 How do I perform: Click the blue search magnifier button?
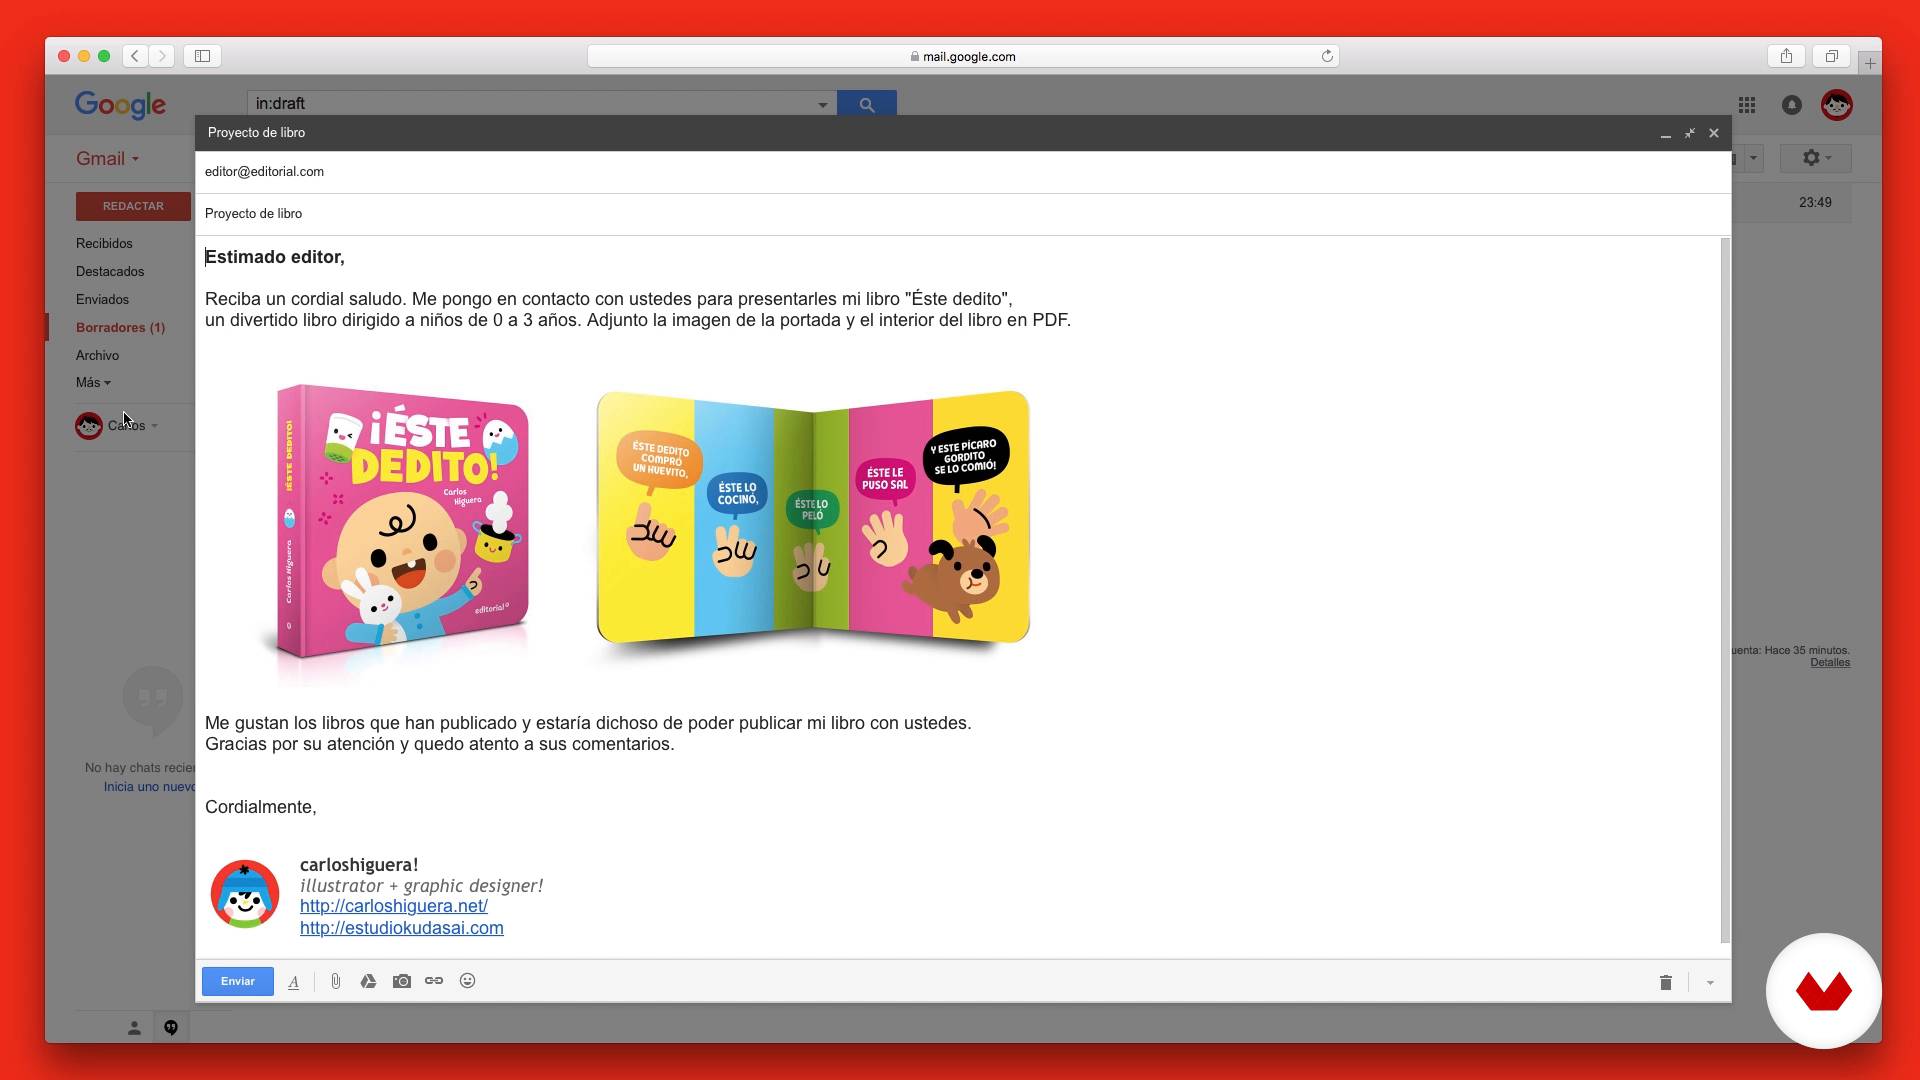pos(867,104)
